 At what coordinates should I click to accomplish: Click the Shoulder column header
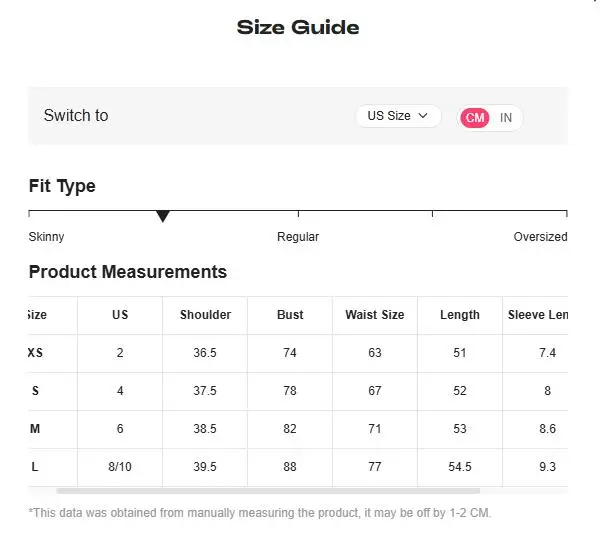coord(205,315)
